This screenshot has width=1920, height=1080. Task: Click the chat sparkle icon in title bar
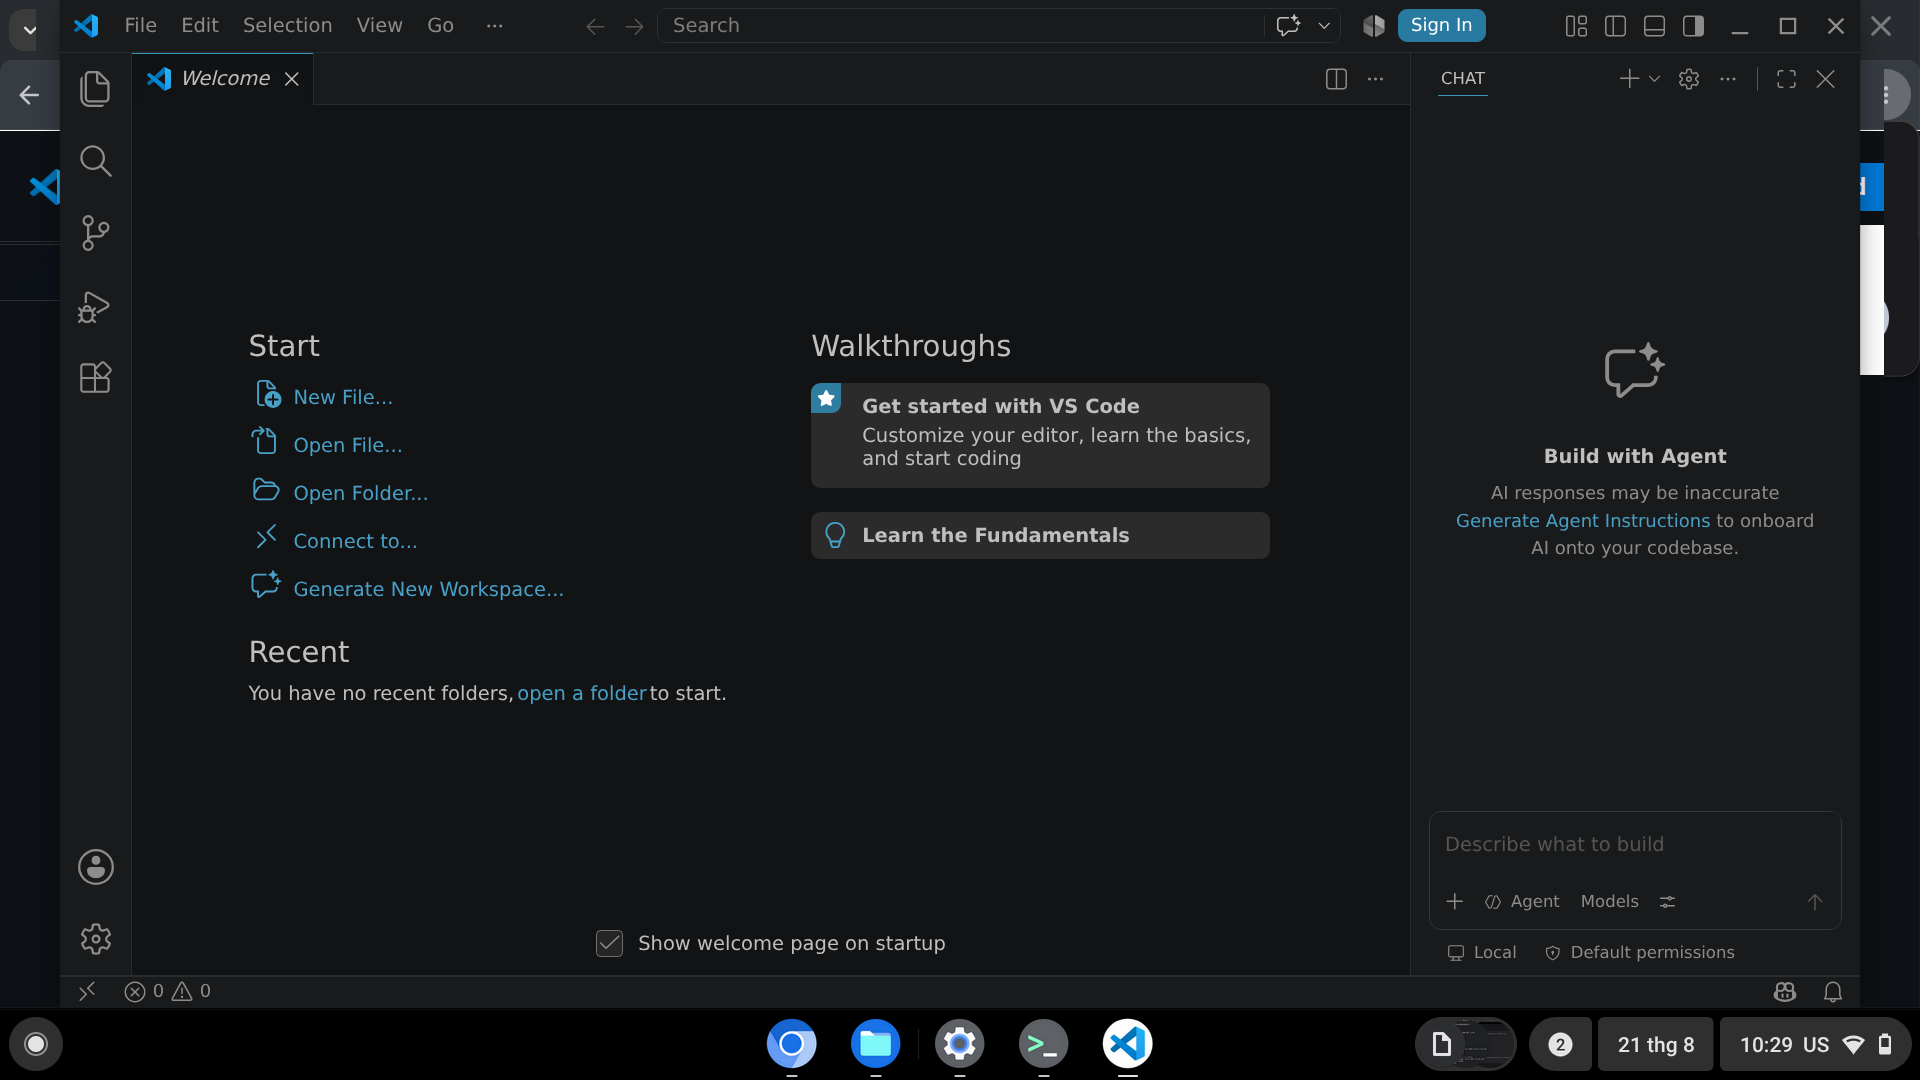(1288, 25)
